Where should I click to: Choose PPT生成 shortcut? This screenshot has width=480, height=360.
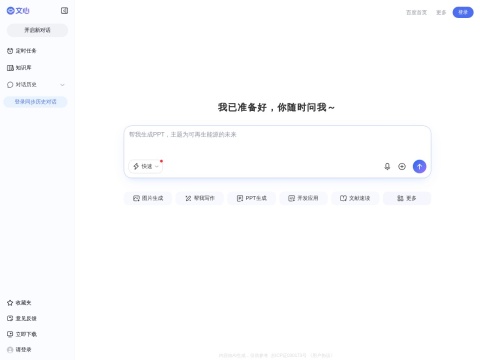(x=252, y=198)
